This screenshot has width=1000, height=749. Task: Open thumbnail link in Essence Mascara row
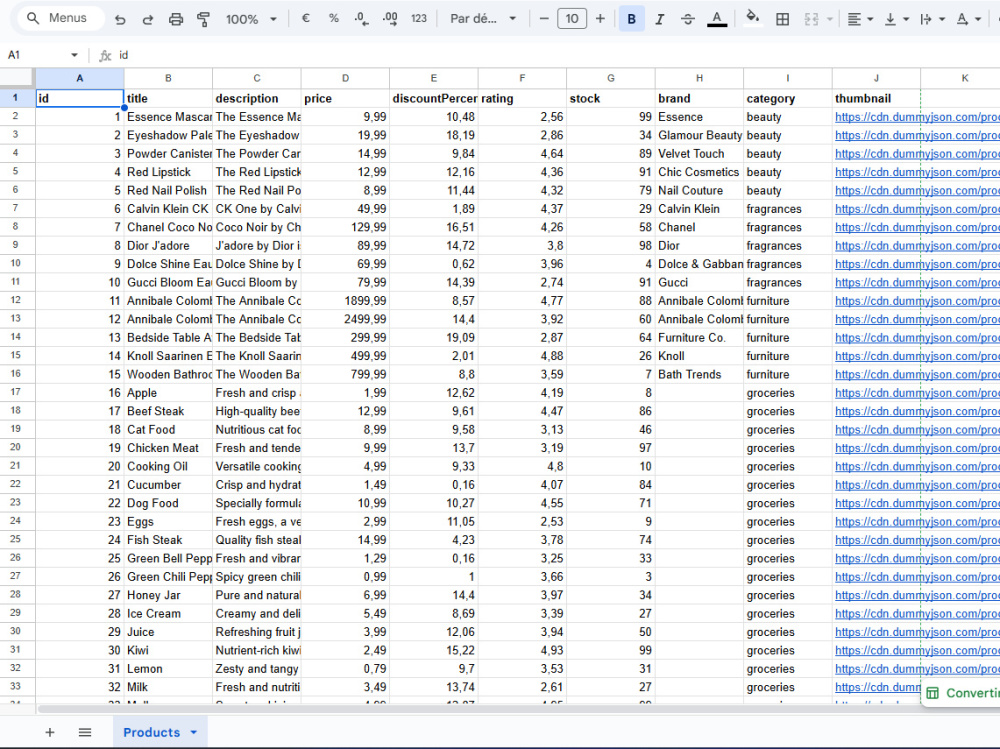tap(916, 117)
